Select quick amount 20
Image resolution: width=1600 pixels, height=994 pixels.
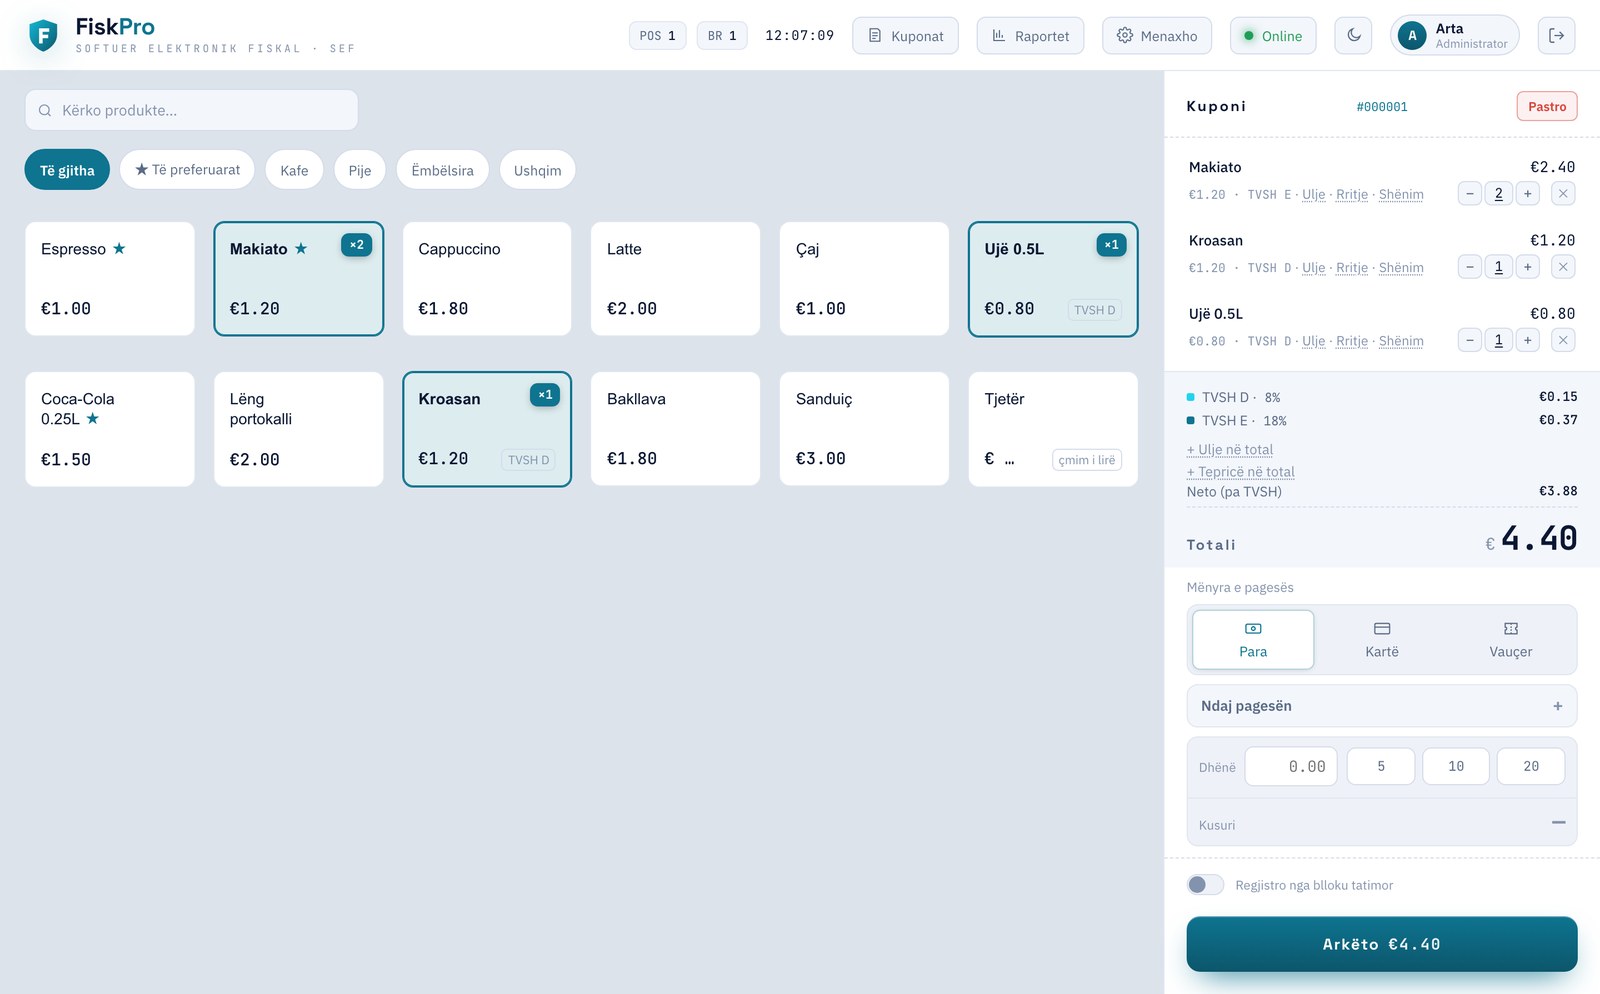[1531, 766]
